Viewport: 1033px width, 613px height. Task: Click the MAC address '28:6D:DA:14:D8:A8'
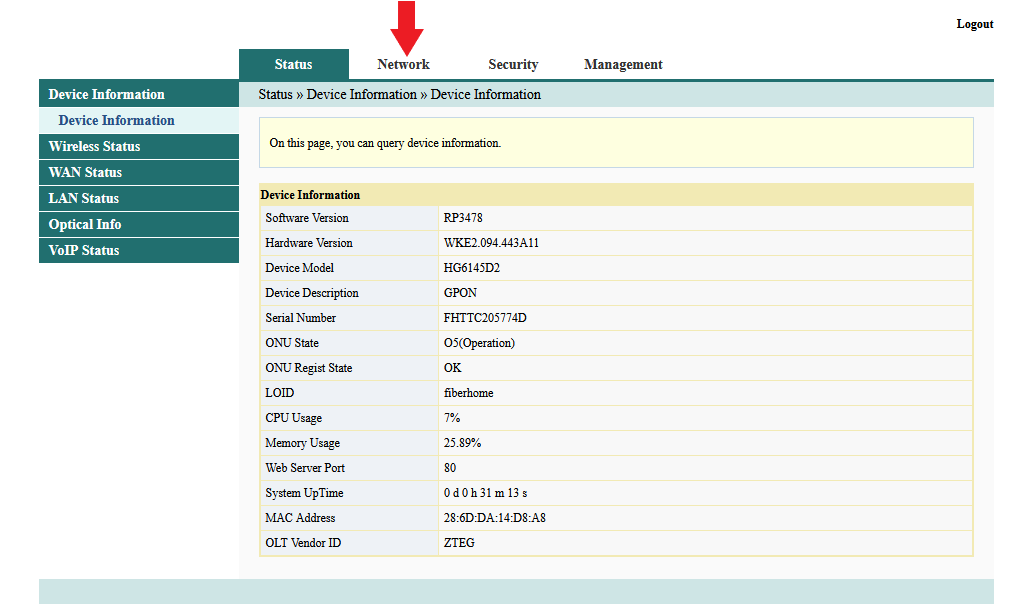495,519
